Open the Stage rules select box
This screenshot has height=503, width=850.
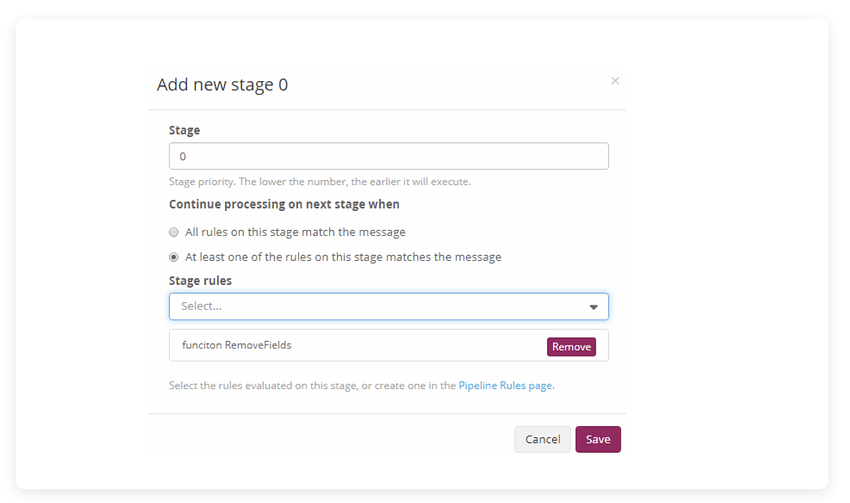coord(389,307)
